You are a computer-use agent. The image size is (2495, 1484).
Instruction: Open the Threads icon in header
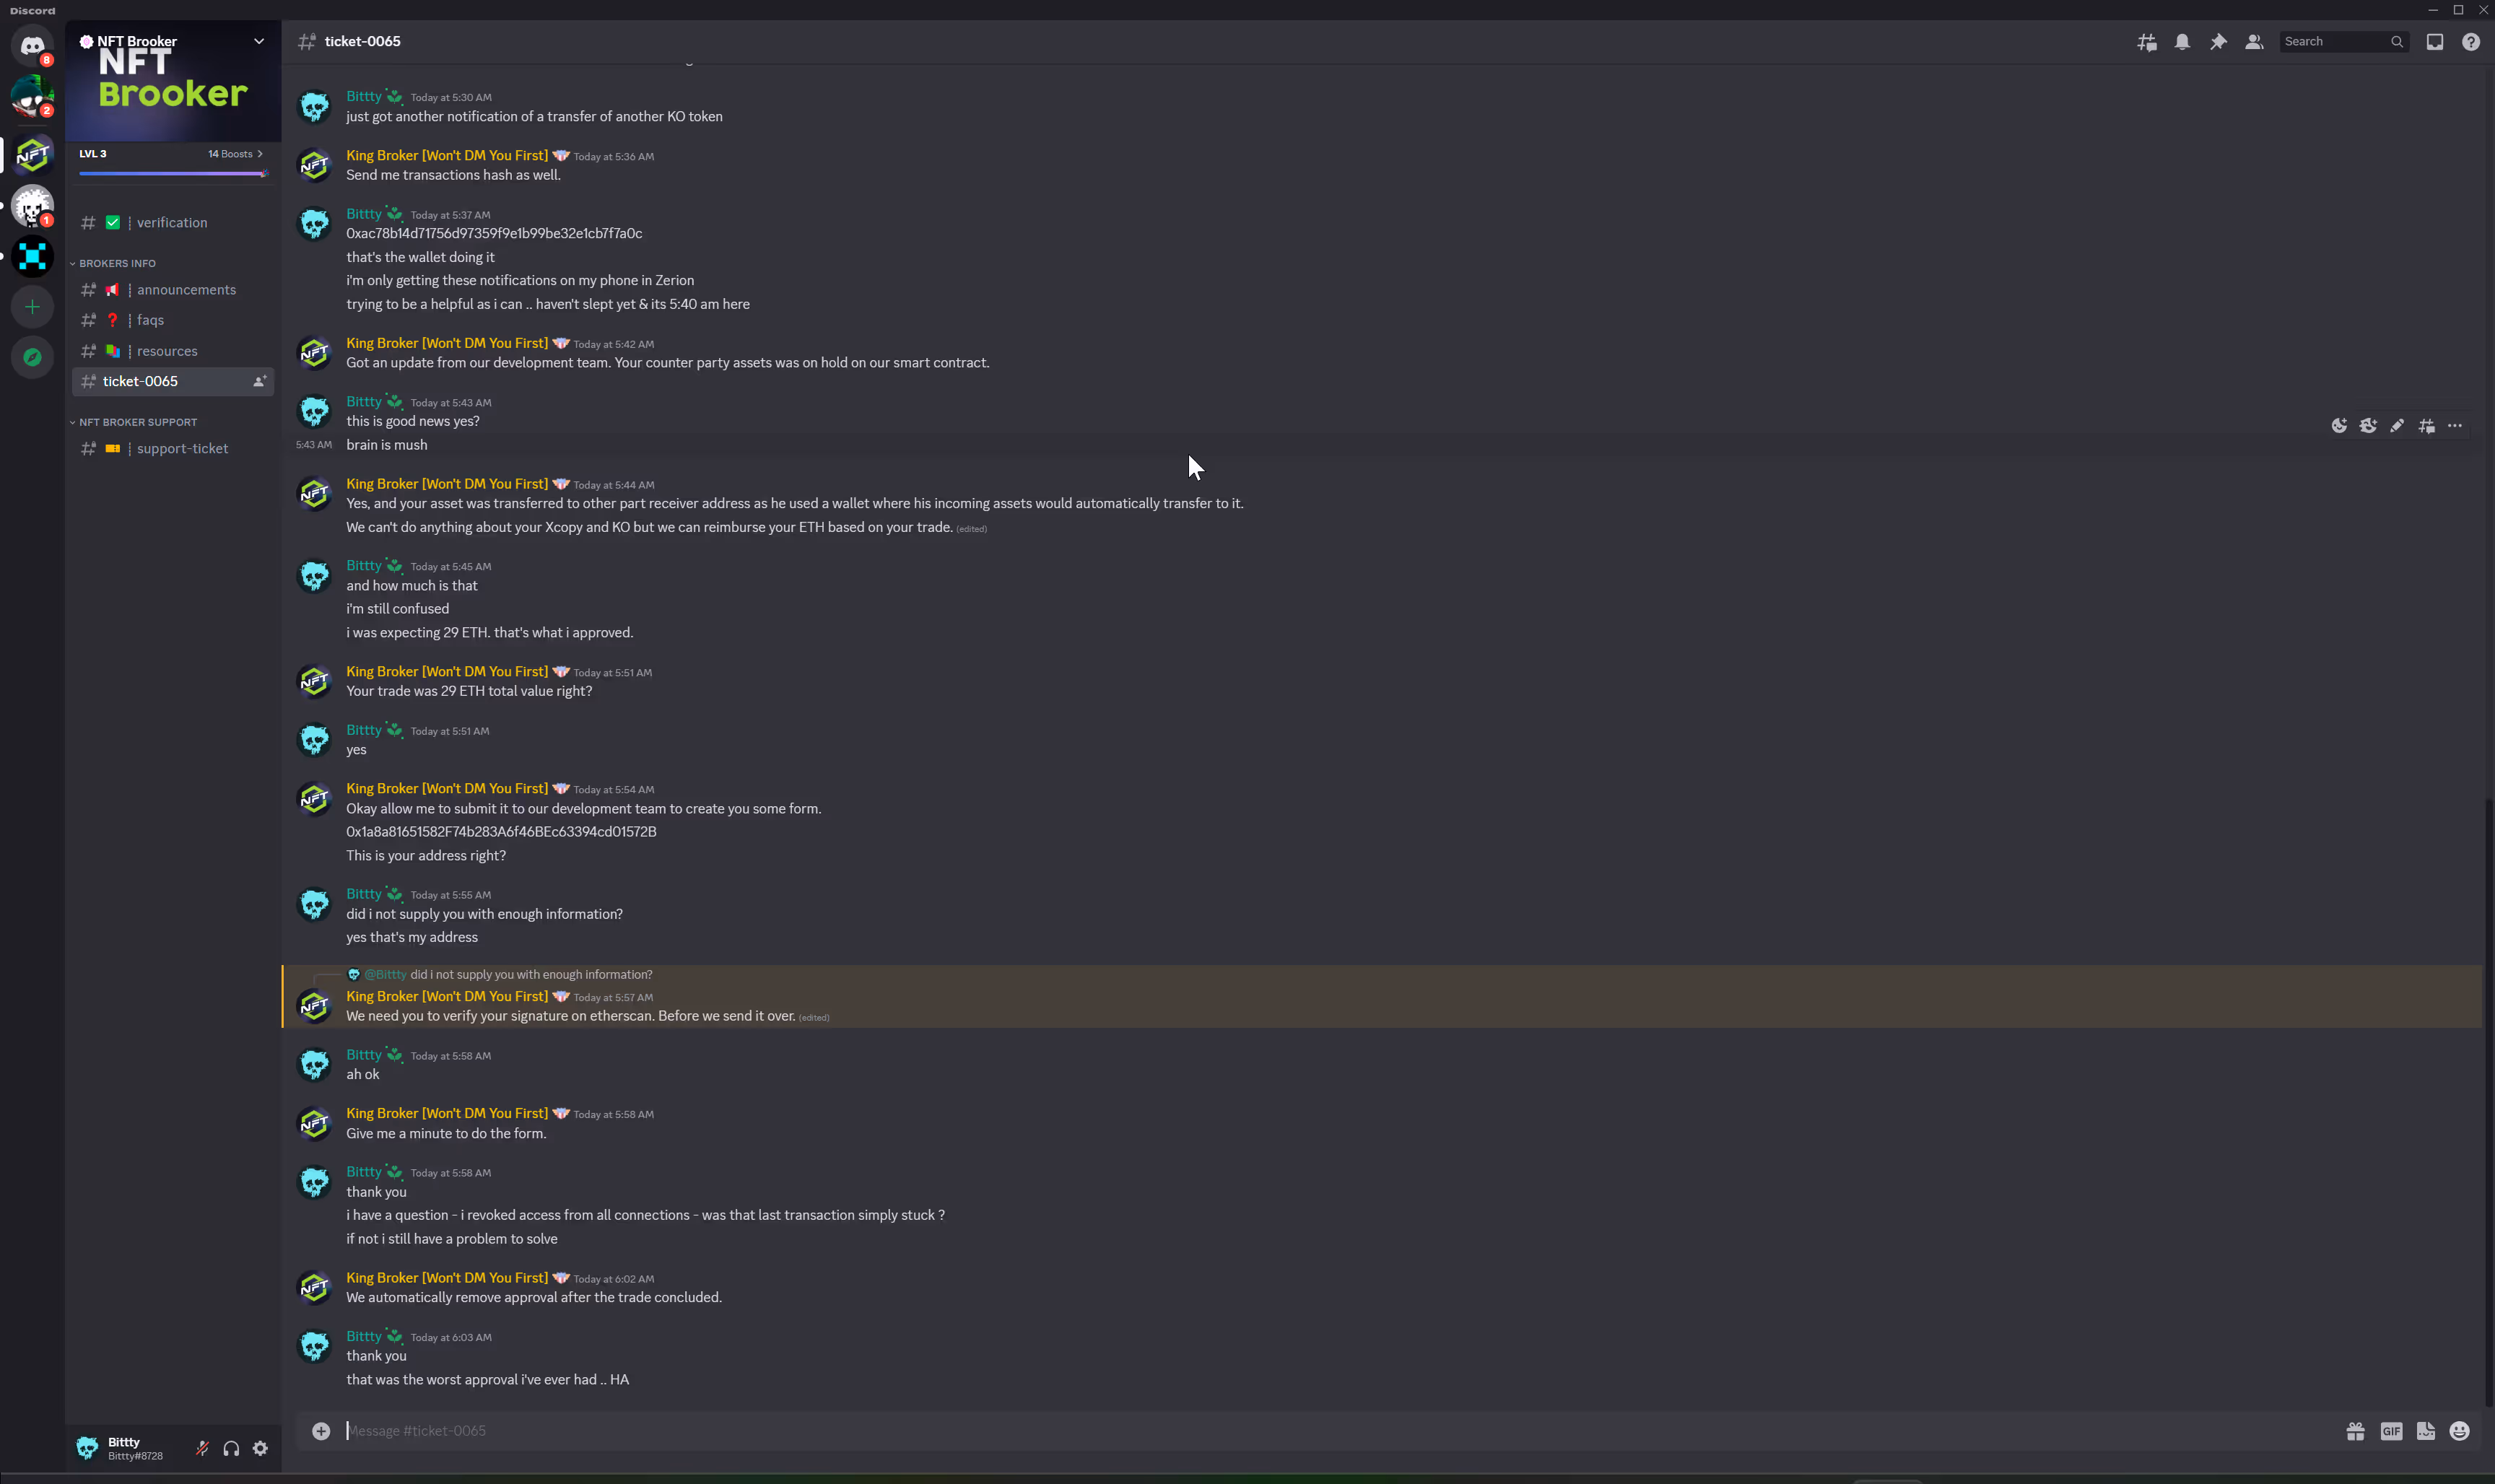2147,42
